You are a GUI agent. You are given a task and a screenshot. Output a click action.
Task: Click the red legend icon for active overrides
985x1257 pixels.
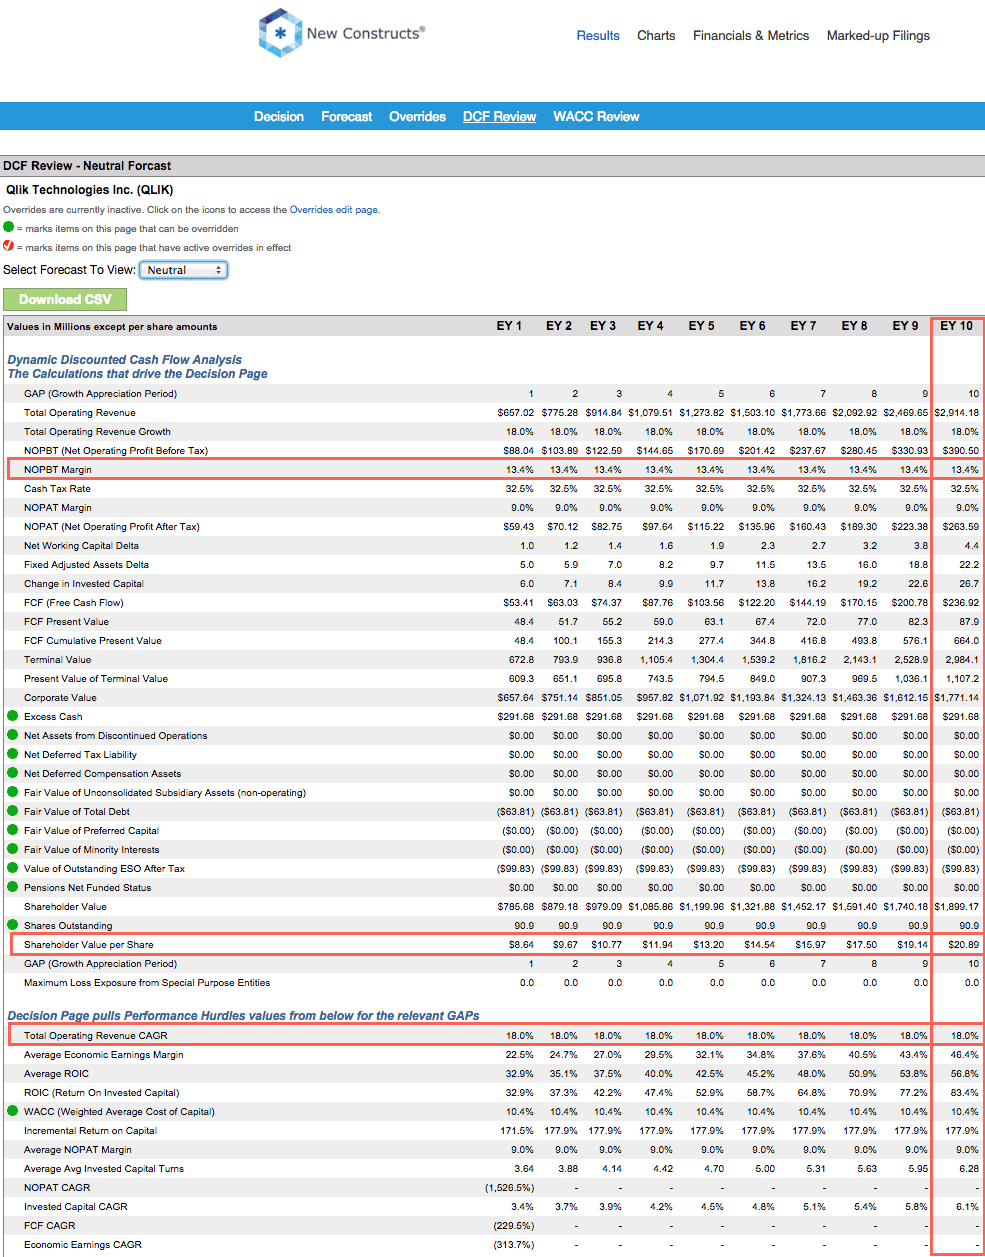(x=9, y=246)
